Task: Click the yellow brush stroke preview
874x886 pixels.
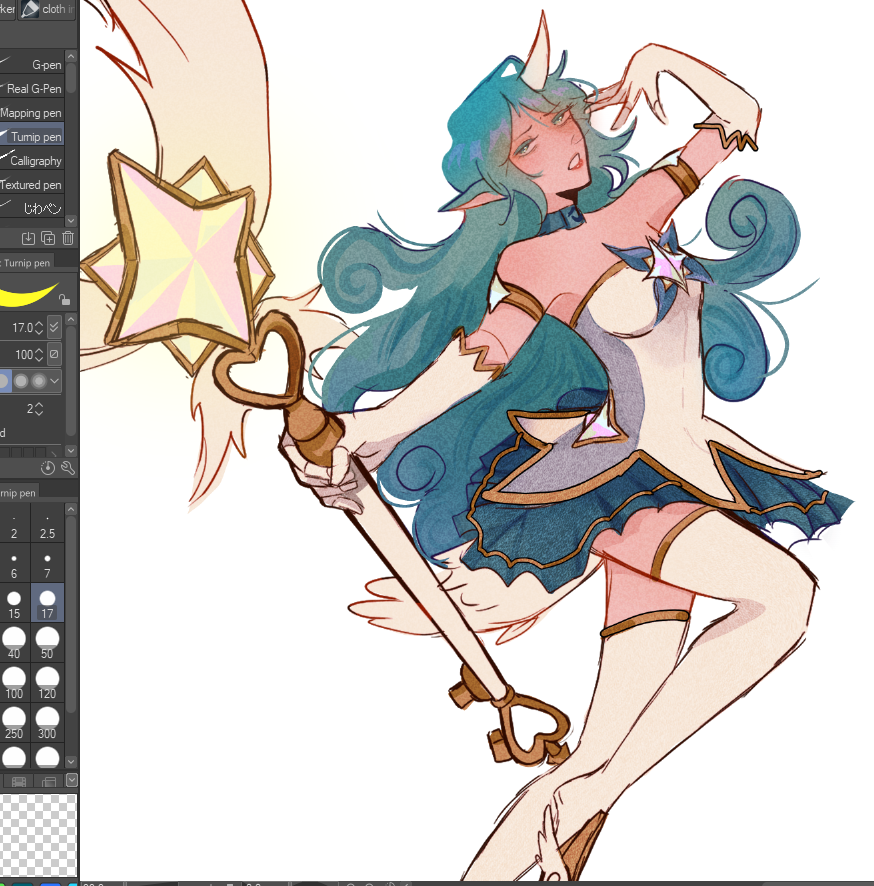Action: coord(28,294)
